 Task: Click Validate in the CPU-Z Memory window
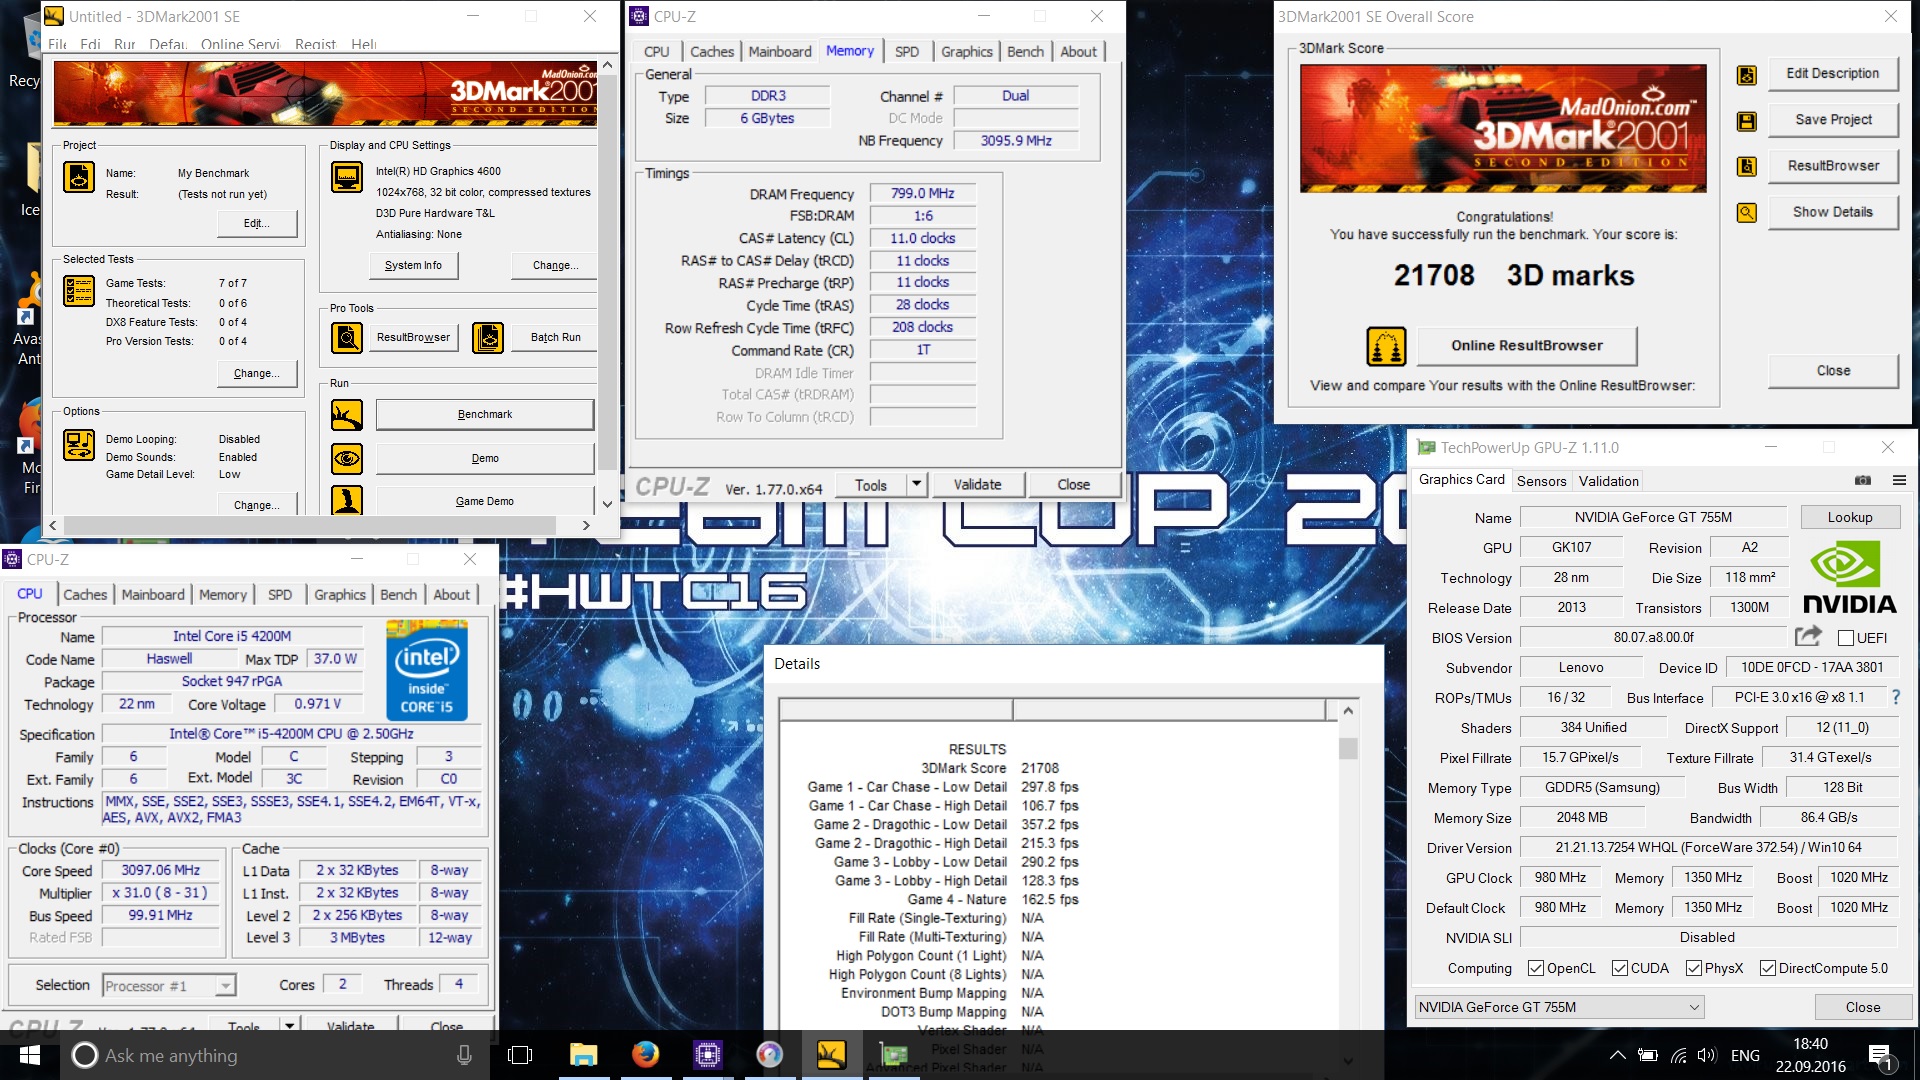pyautogui.click(x=977, y=485)
